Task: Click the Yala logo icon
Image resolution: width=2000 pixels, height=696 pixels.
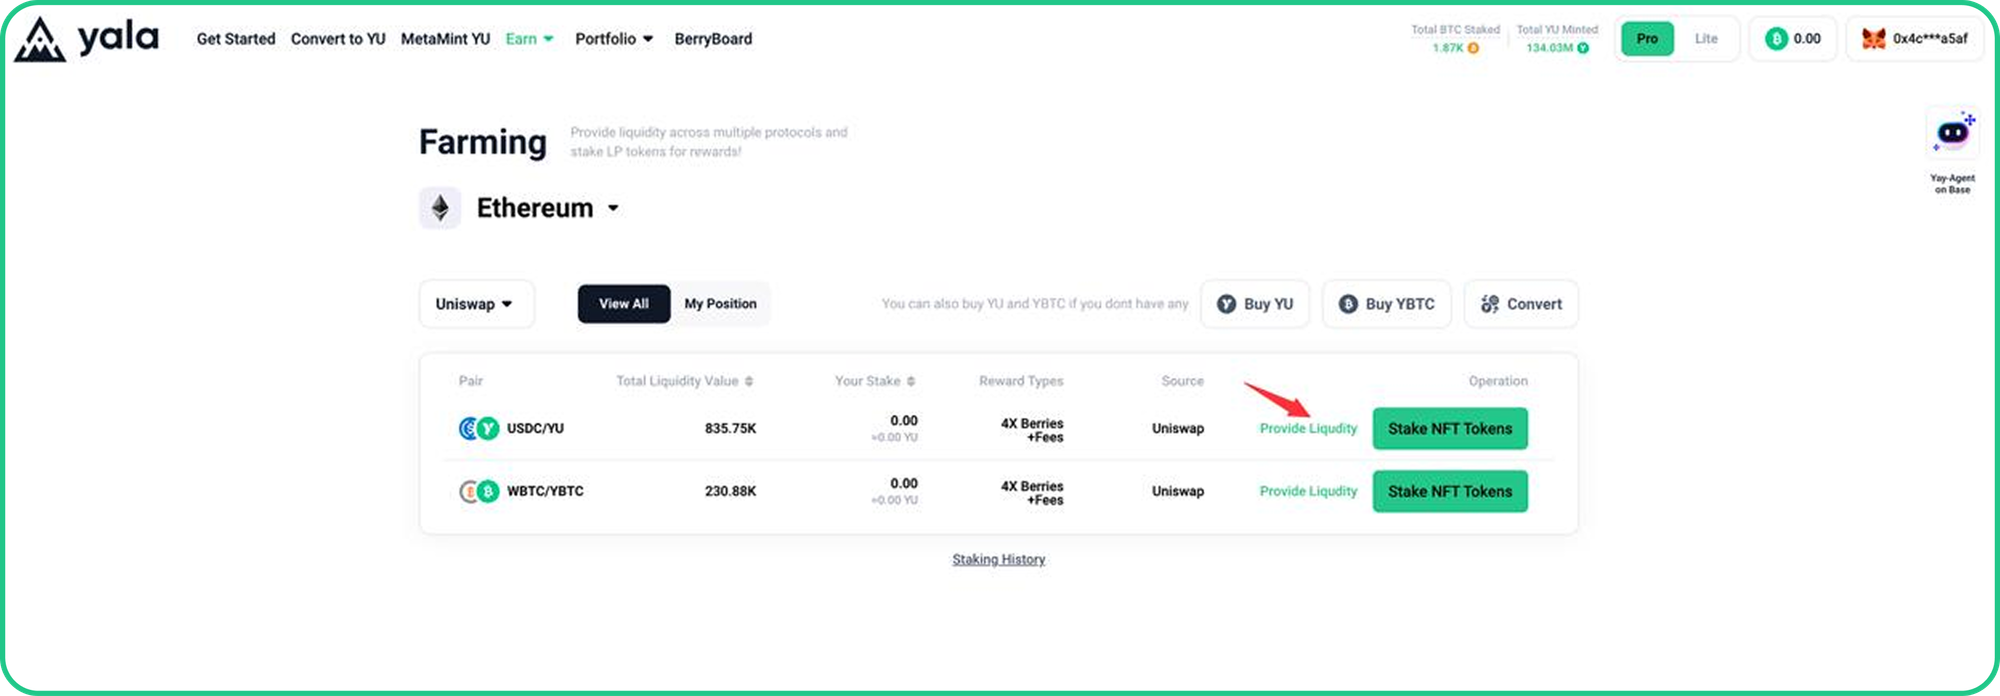Action: pyautogui.click(x=40, y=40)
